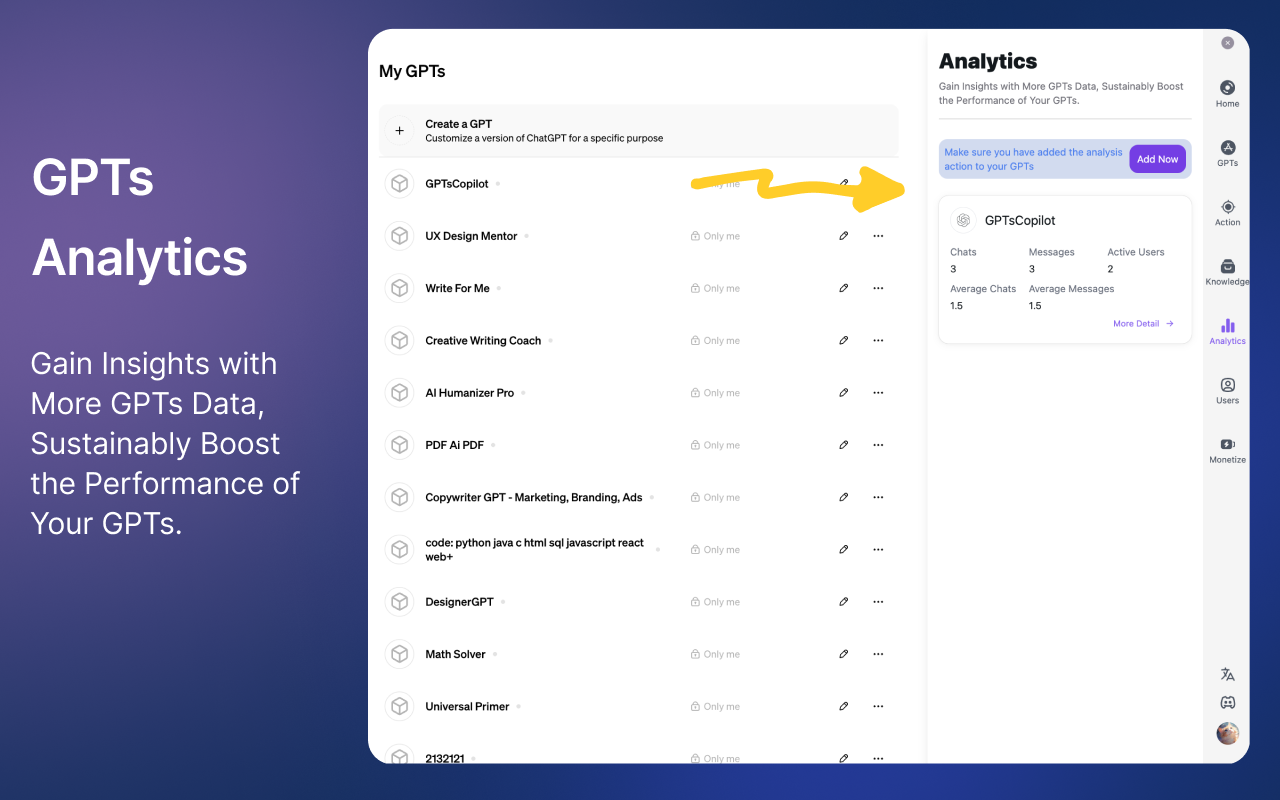
Task: Click the user profile avatar
Action: [1227, 733]
